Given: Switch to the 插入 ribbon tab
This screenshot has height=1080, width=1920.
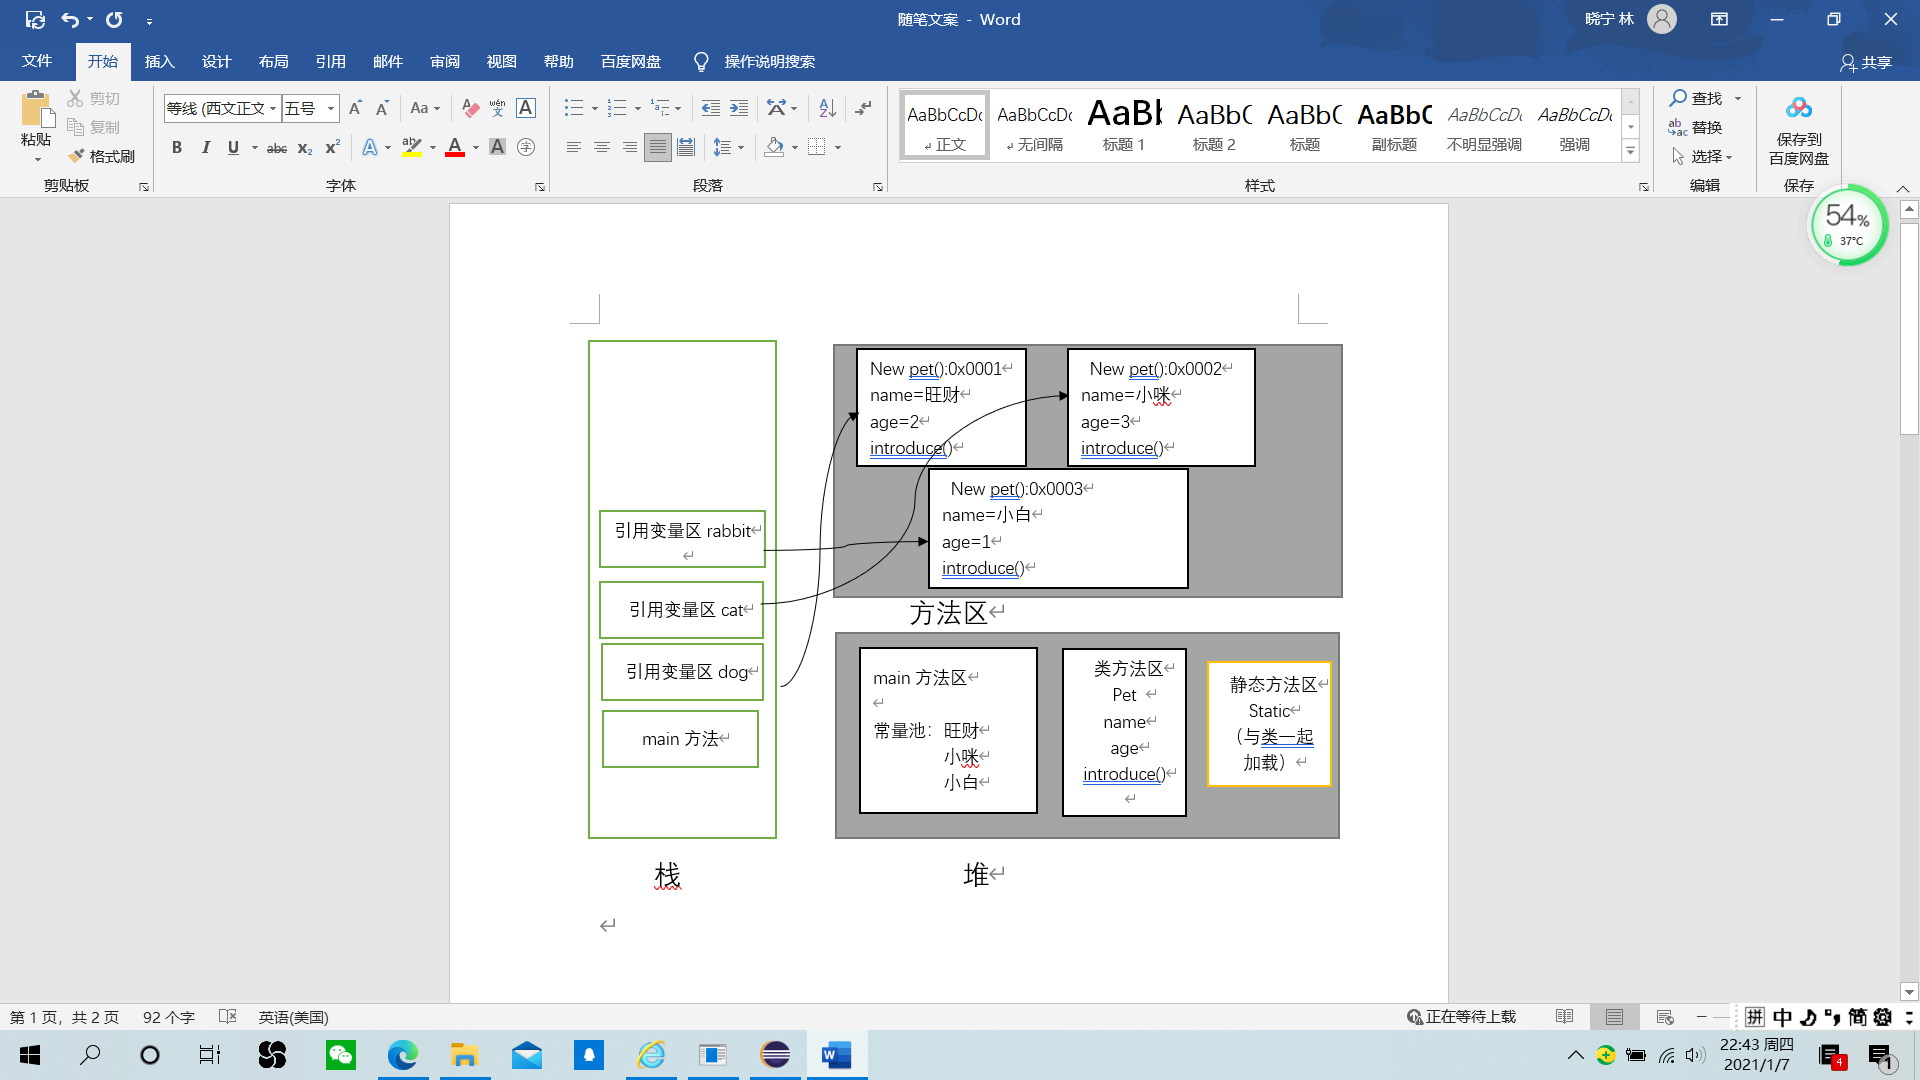Looking at the screenshot, I should tap(159, 62).
